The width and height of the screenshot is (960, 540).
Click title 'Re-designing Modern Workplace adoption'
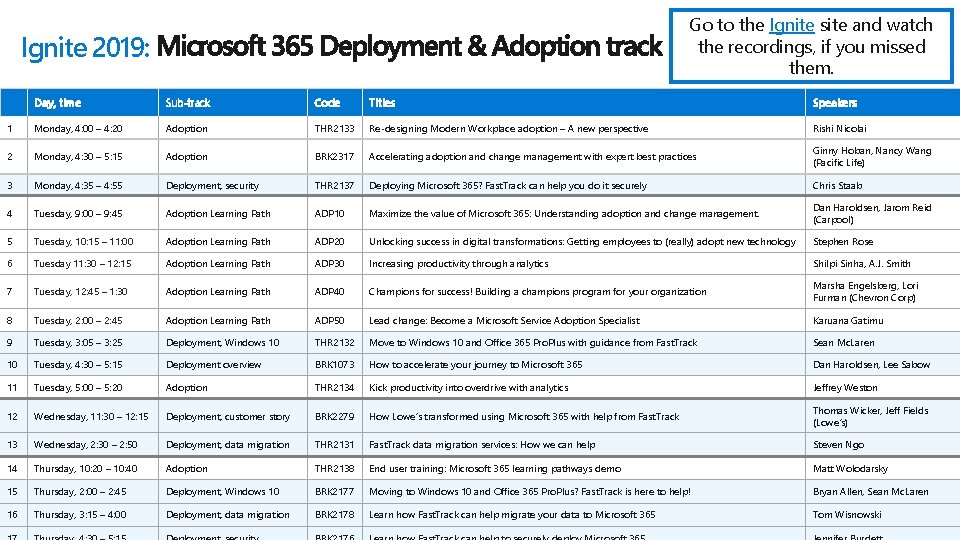tap(508, 129)
